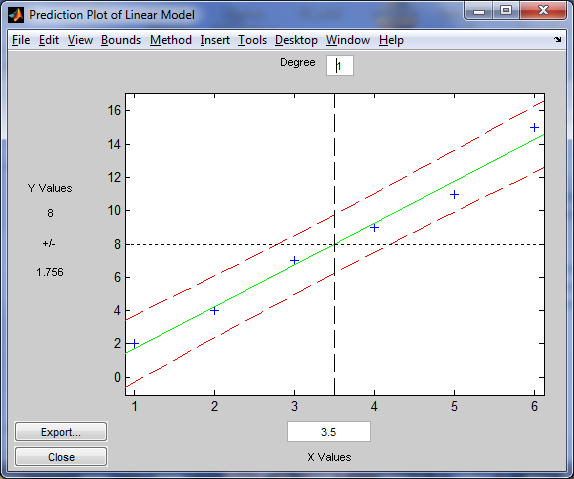
Task: Click the blue data point at x=6
Action: [x=534, y=127]
